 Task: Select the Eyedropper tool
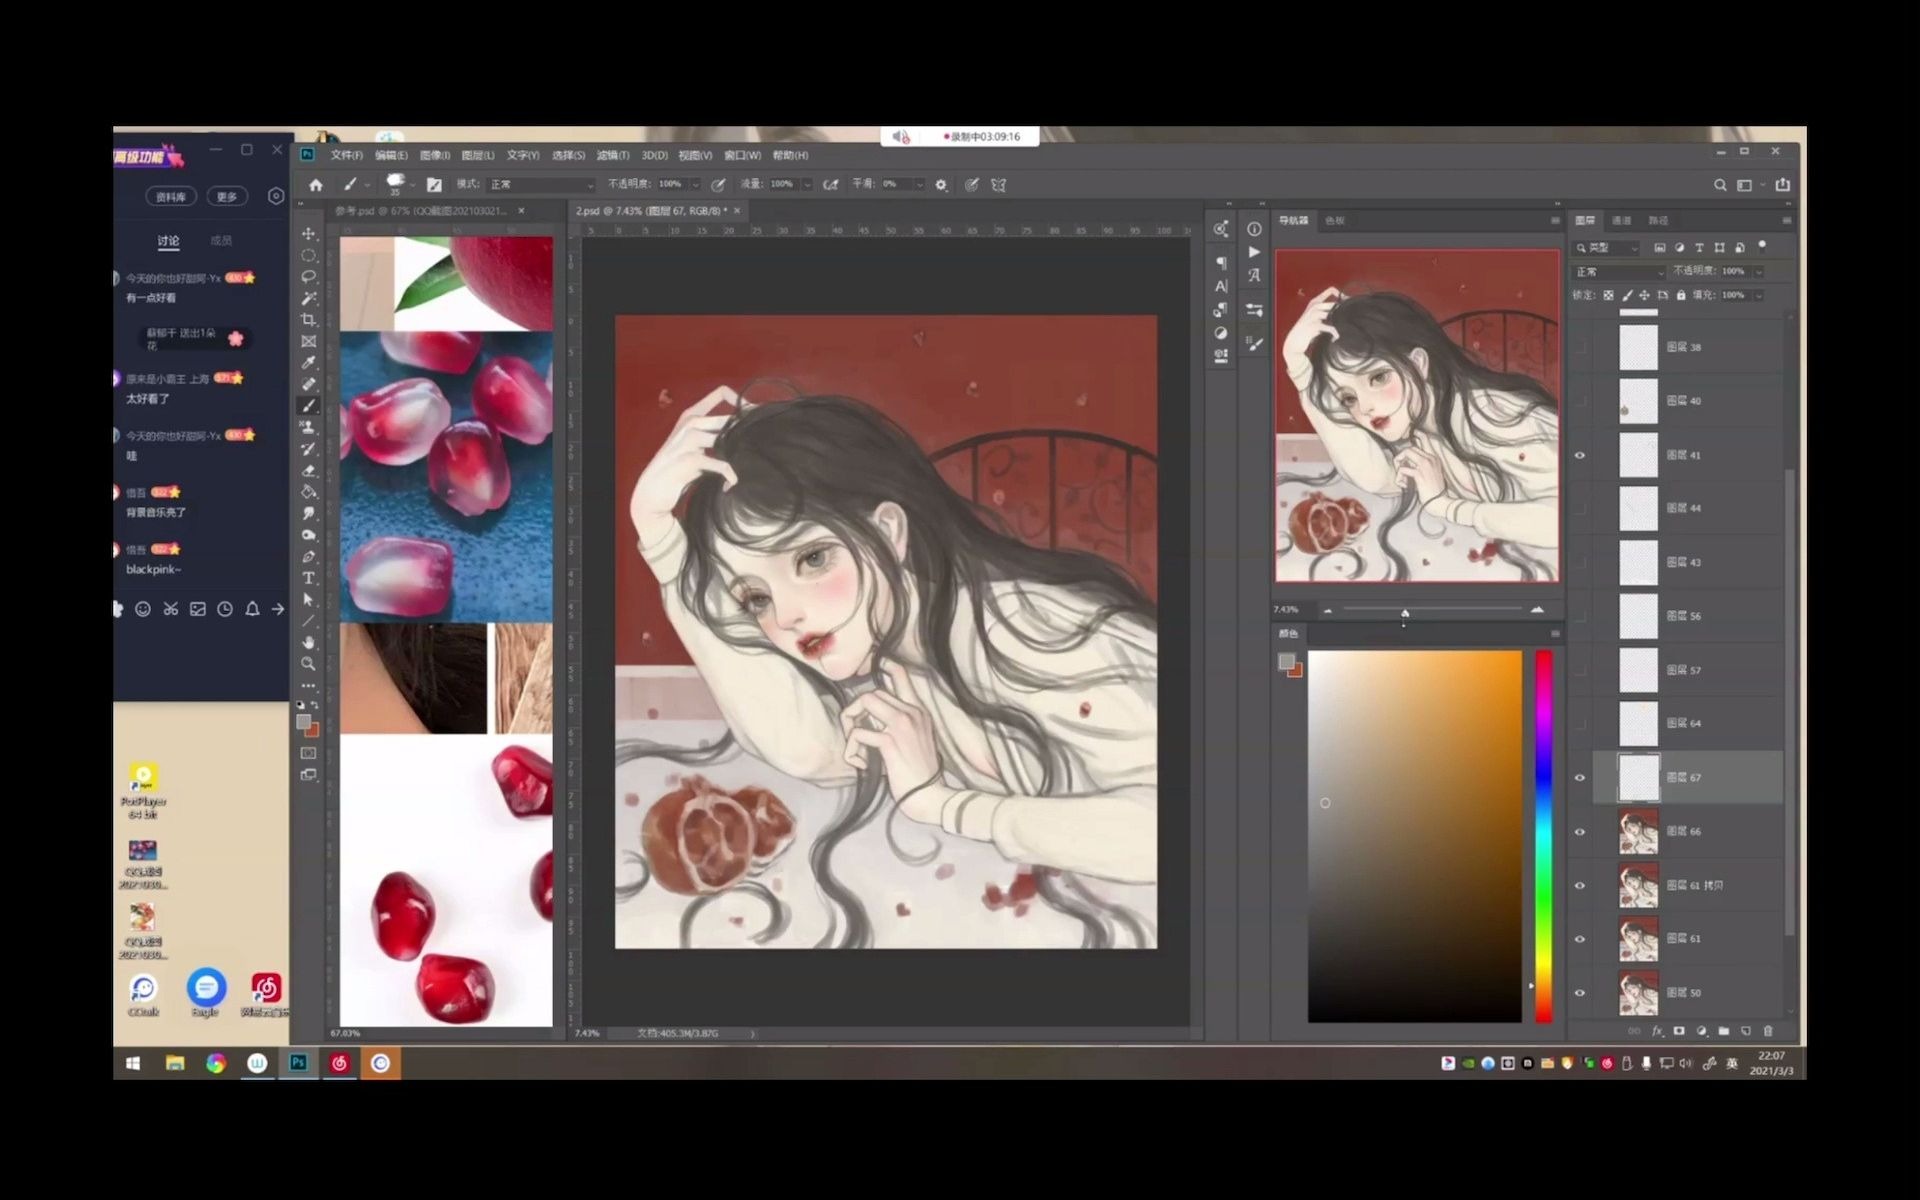[x=308, y=363]
